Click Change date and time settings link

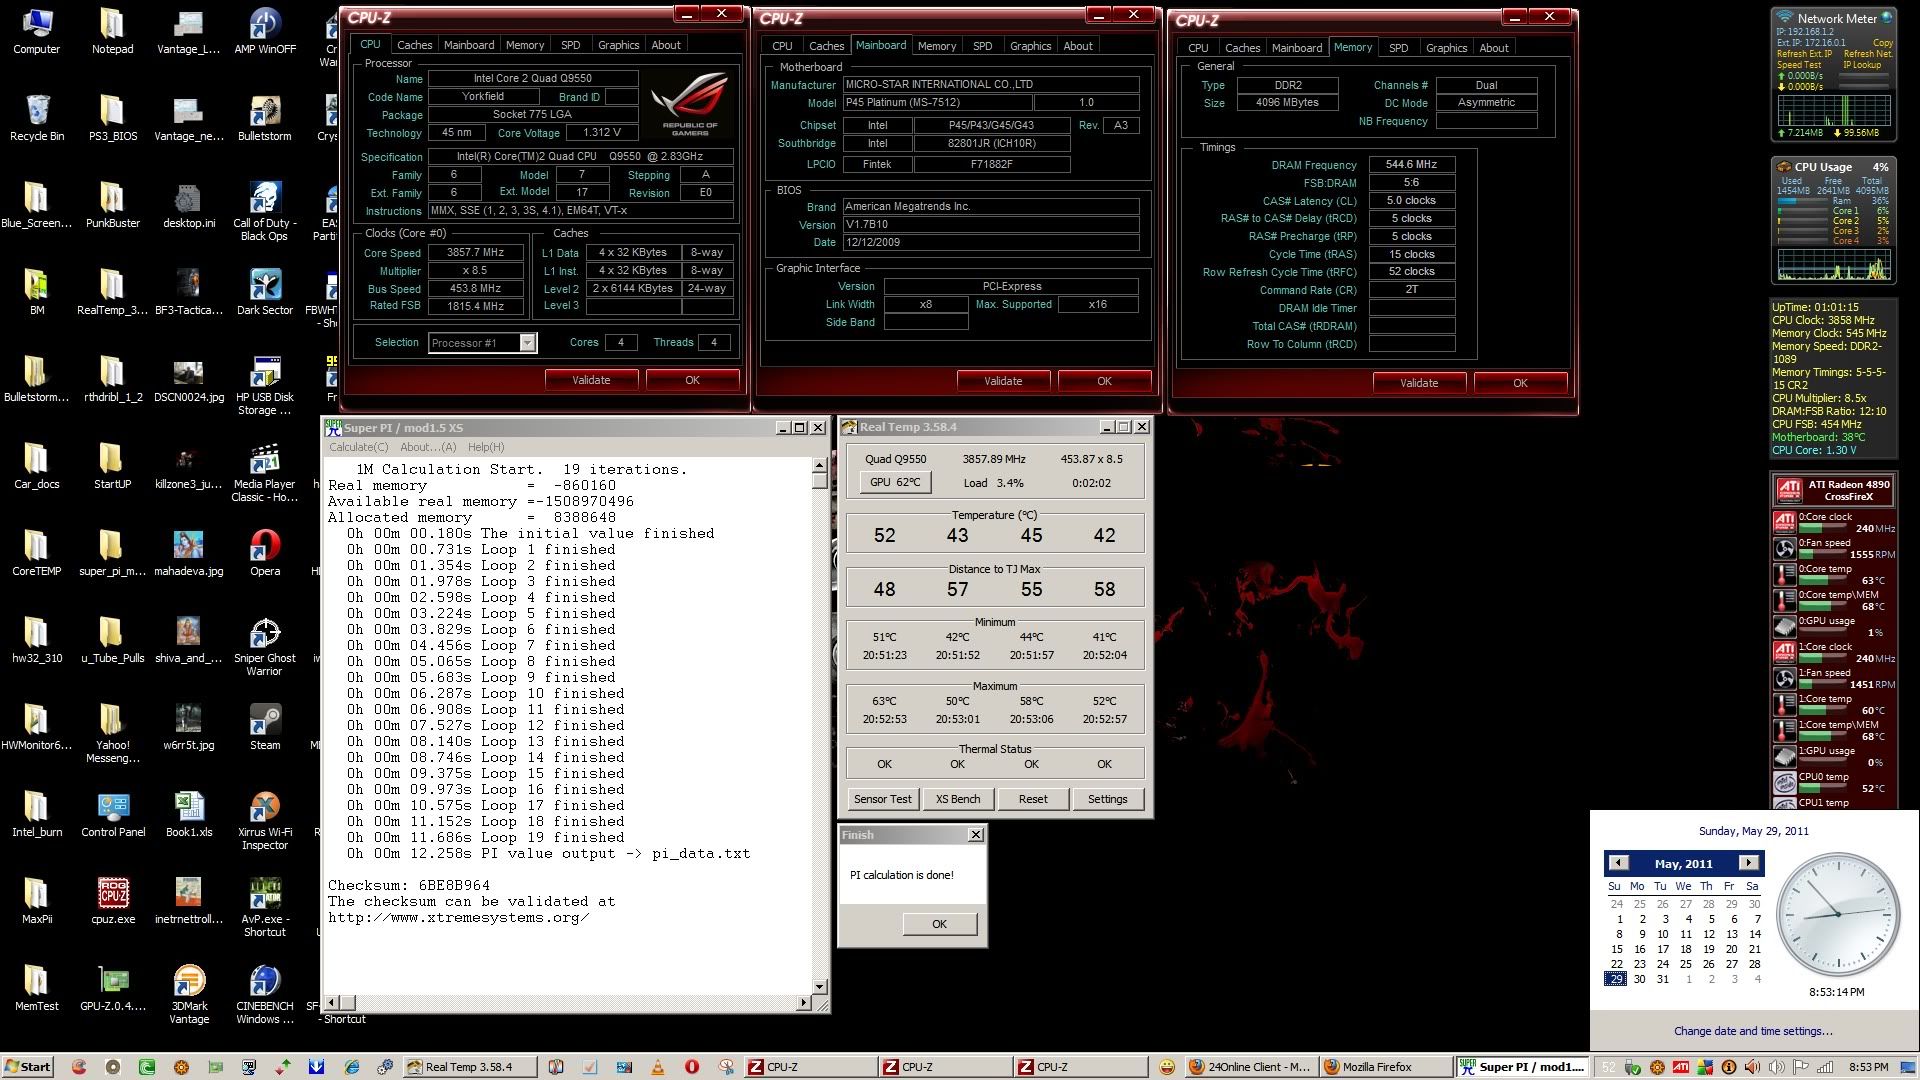click(x=1753, y=1031)
